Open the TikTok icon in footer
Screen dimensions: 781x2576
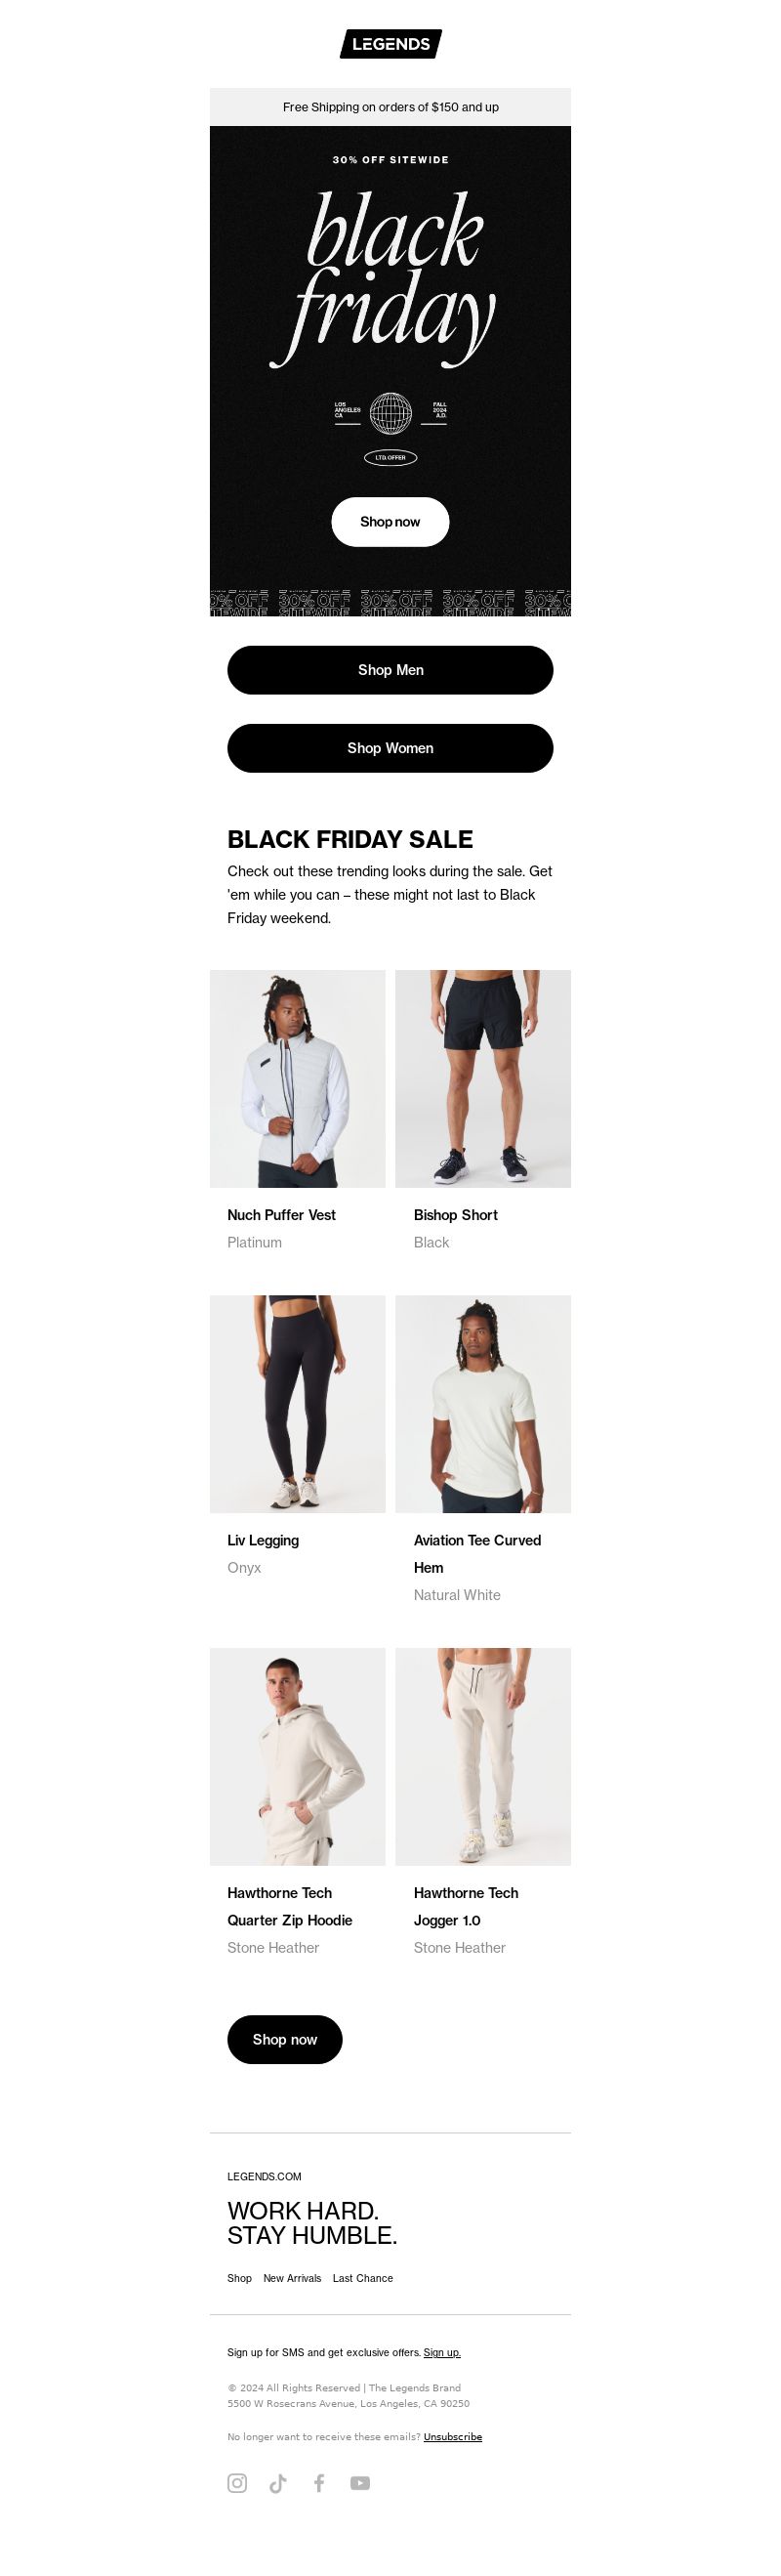coord(278,2483)
